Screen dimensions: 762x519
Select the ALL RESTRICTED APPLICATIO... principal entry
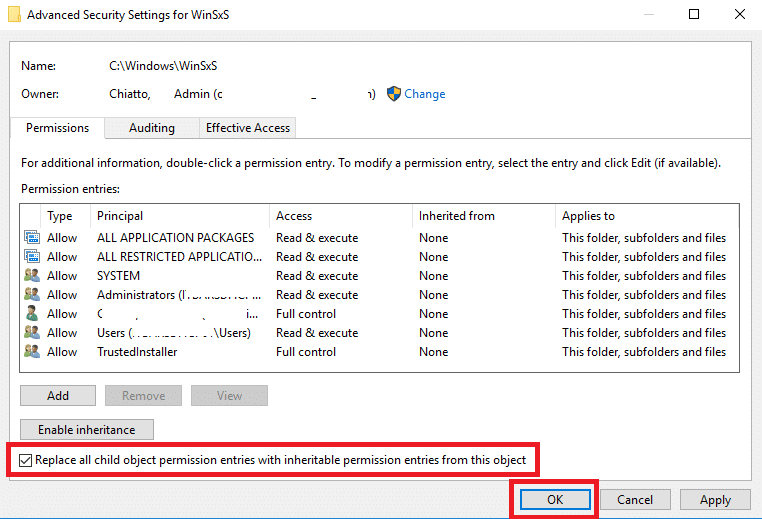(179, 257)
